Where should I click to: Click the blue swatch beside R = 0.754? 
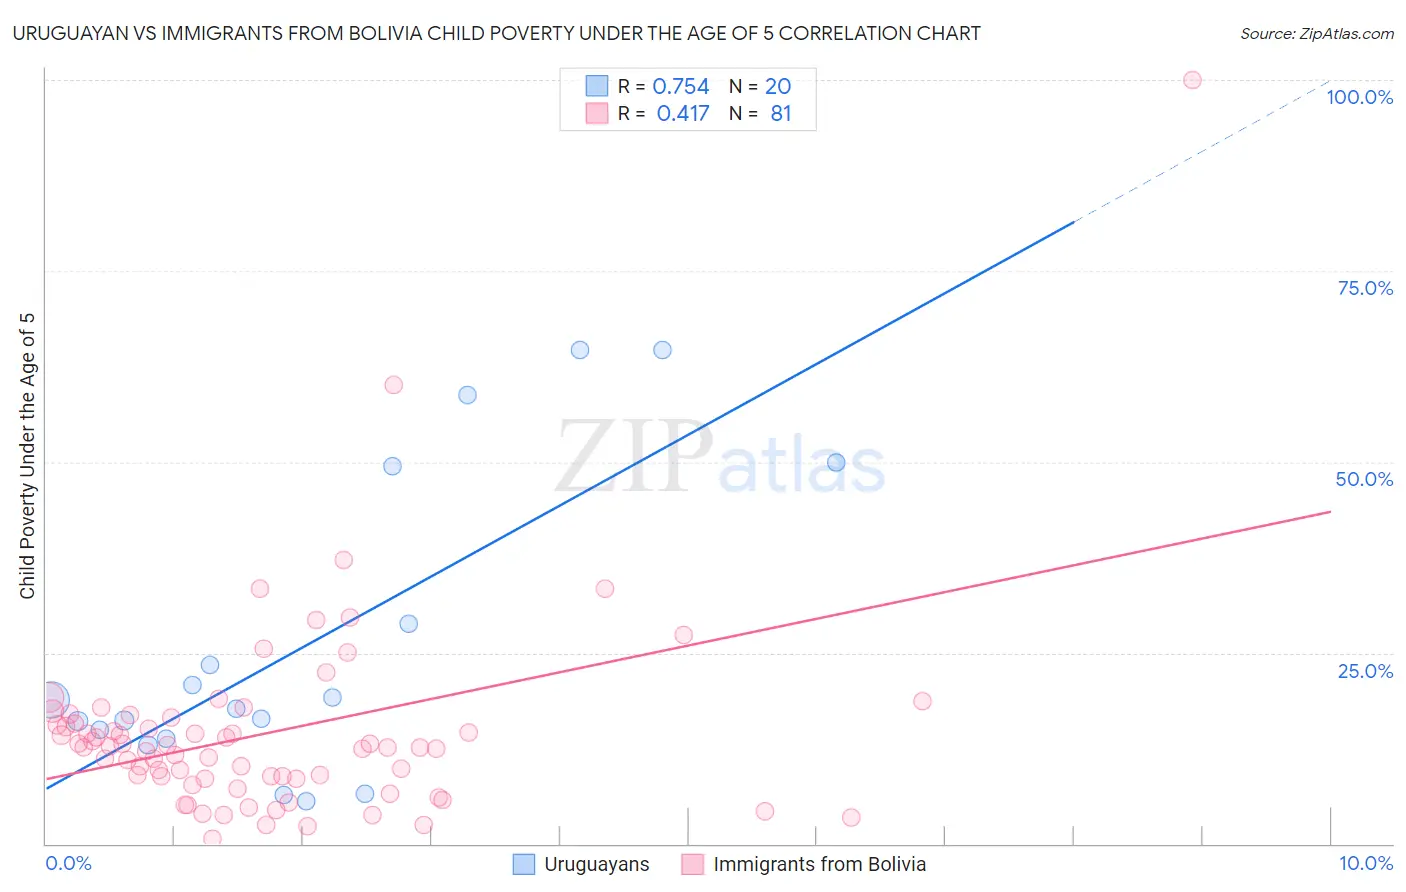click(597, 87)
